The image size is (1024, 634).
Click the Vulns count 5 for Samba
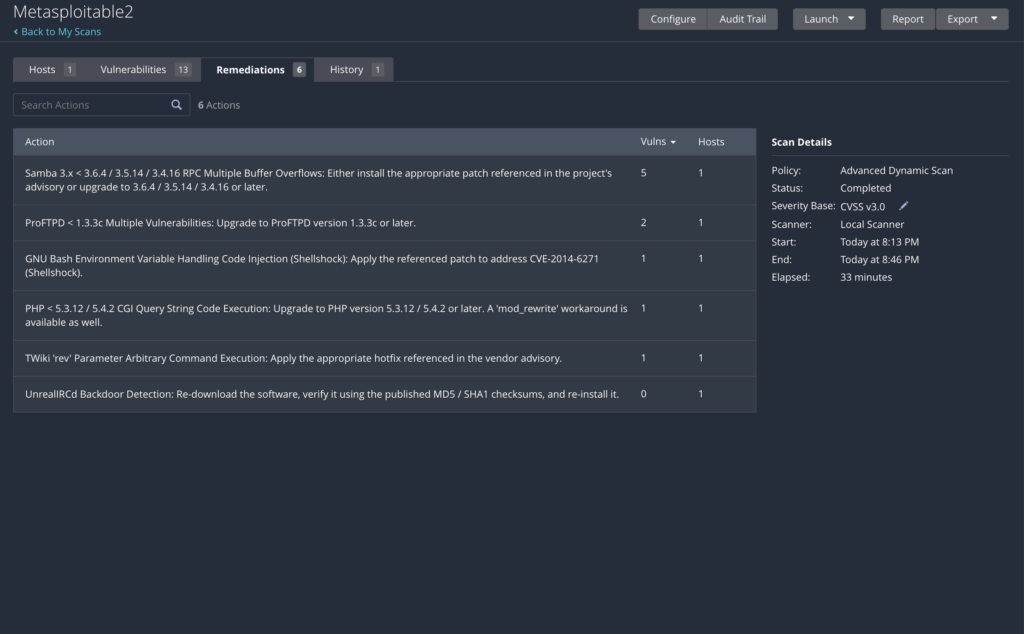643,173
